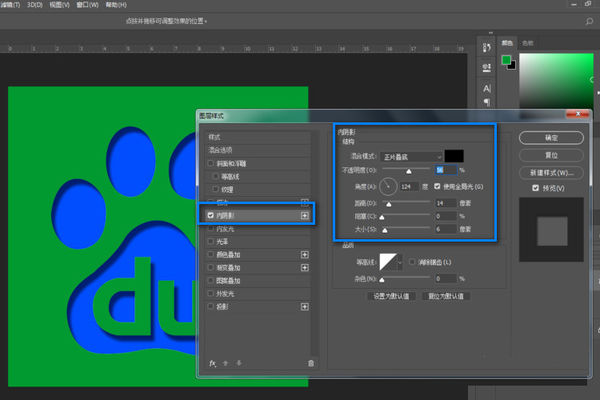Select the 样式 entry in style list
The image size is (600, 400).
[x=258, y=137]
